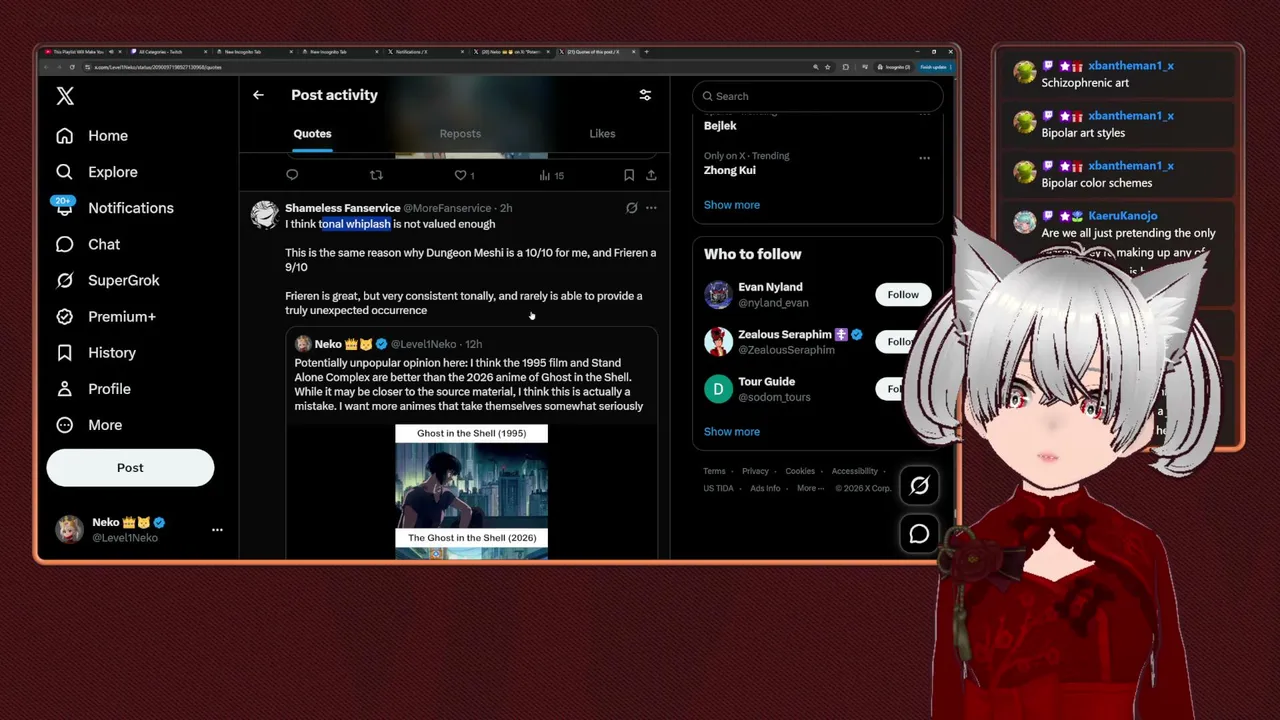Follow Evan Nyland
This screenshot has height=720, width=1280.
click(902, 295)
